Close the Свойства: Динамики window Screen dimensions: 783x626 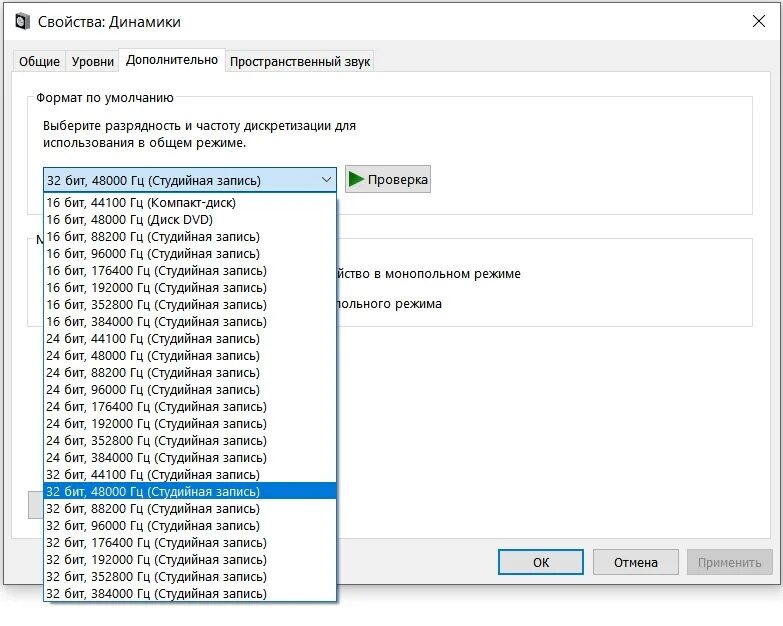pos(759,21)
